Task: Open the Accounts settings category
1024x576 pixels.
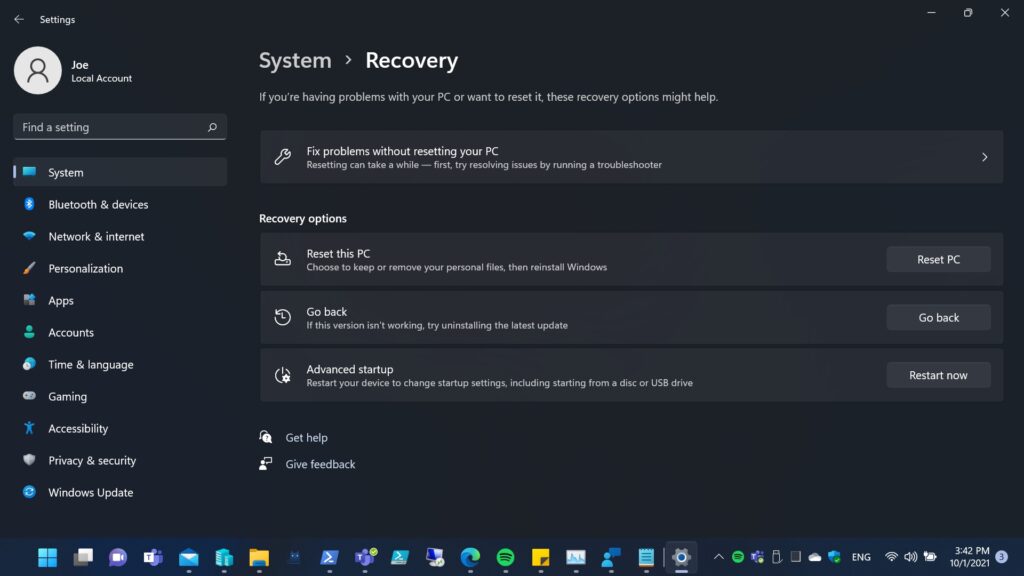Action: coord(71,333)
